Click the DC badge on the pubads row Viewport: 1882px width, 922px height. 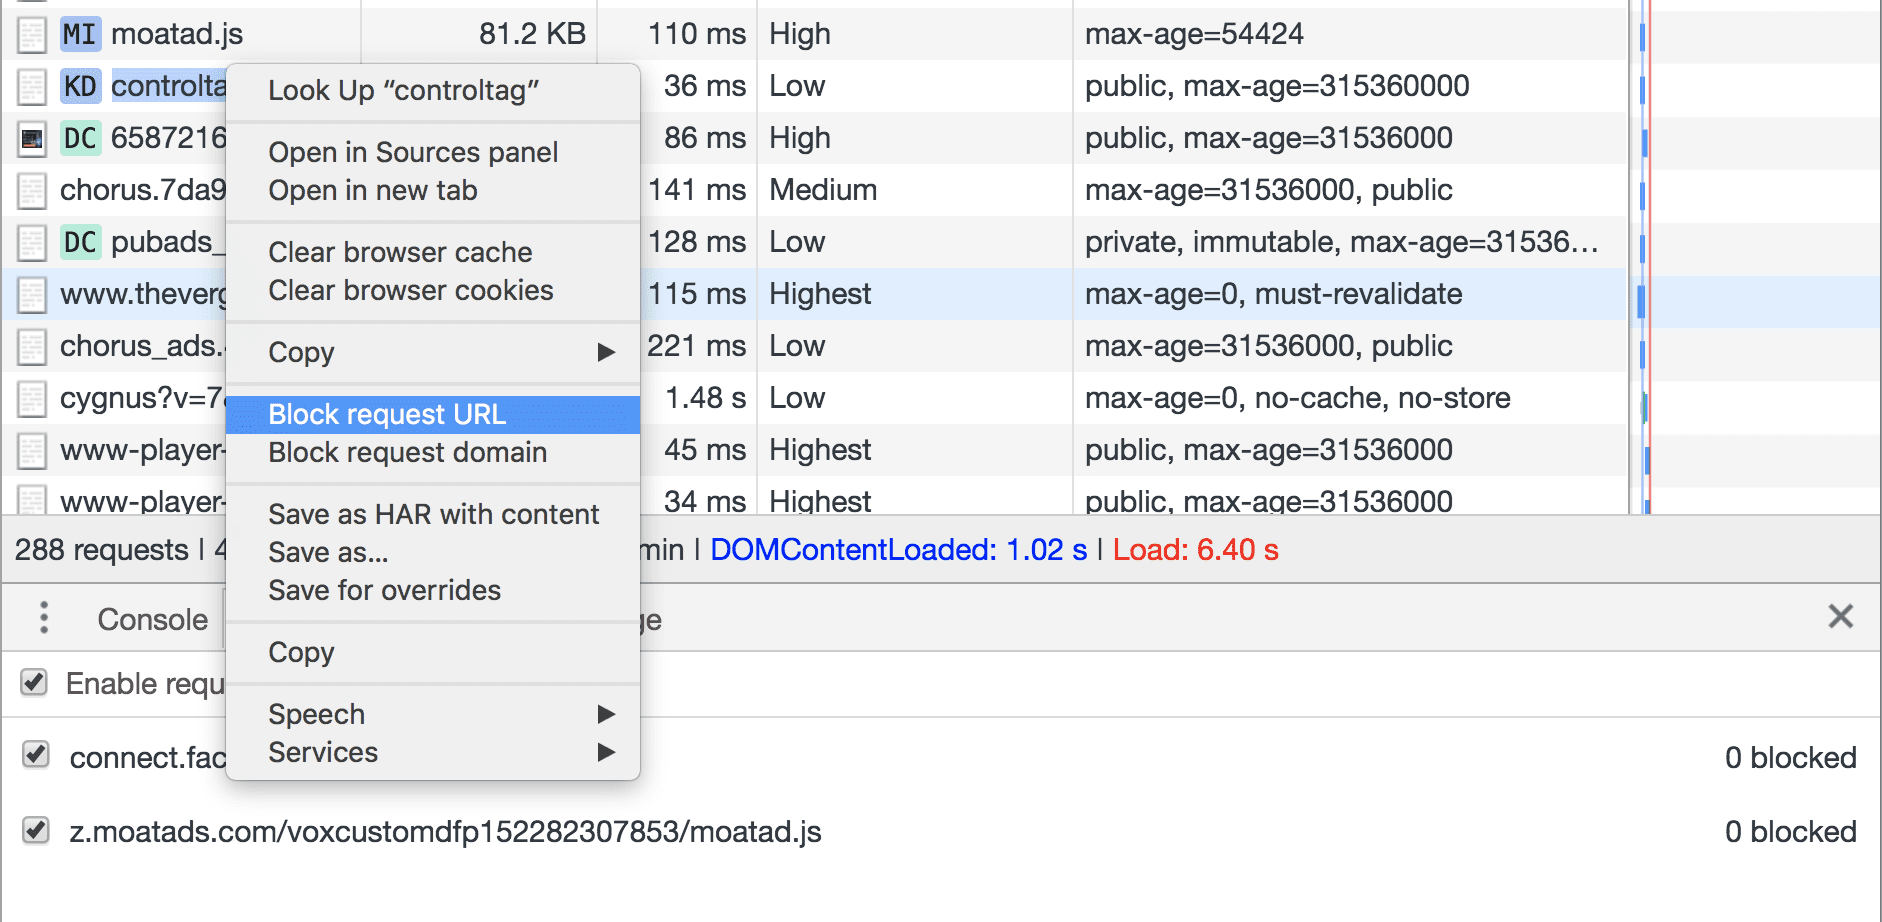click(x=82, y=242)
